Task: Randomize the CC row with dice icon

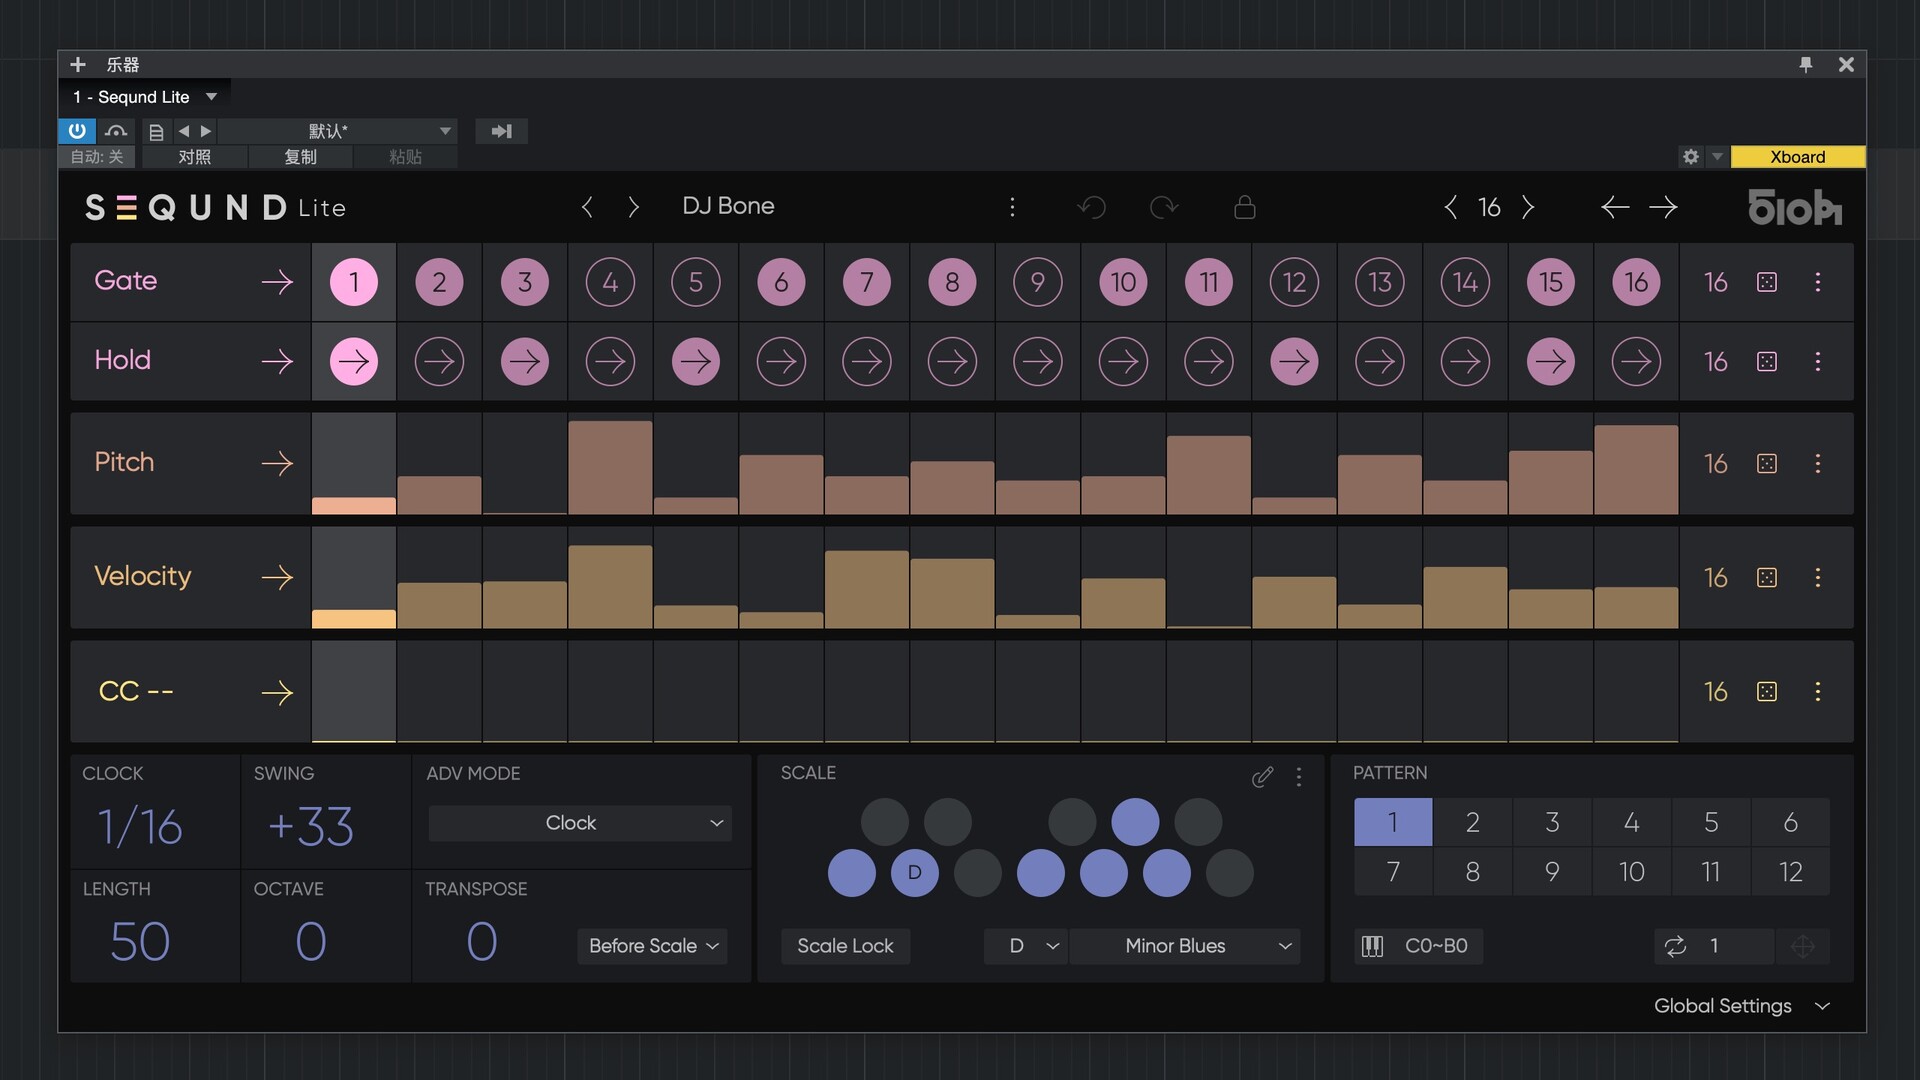Action: (x=1767, y=691)
